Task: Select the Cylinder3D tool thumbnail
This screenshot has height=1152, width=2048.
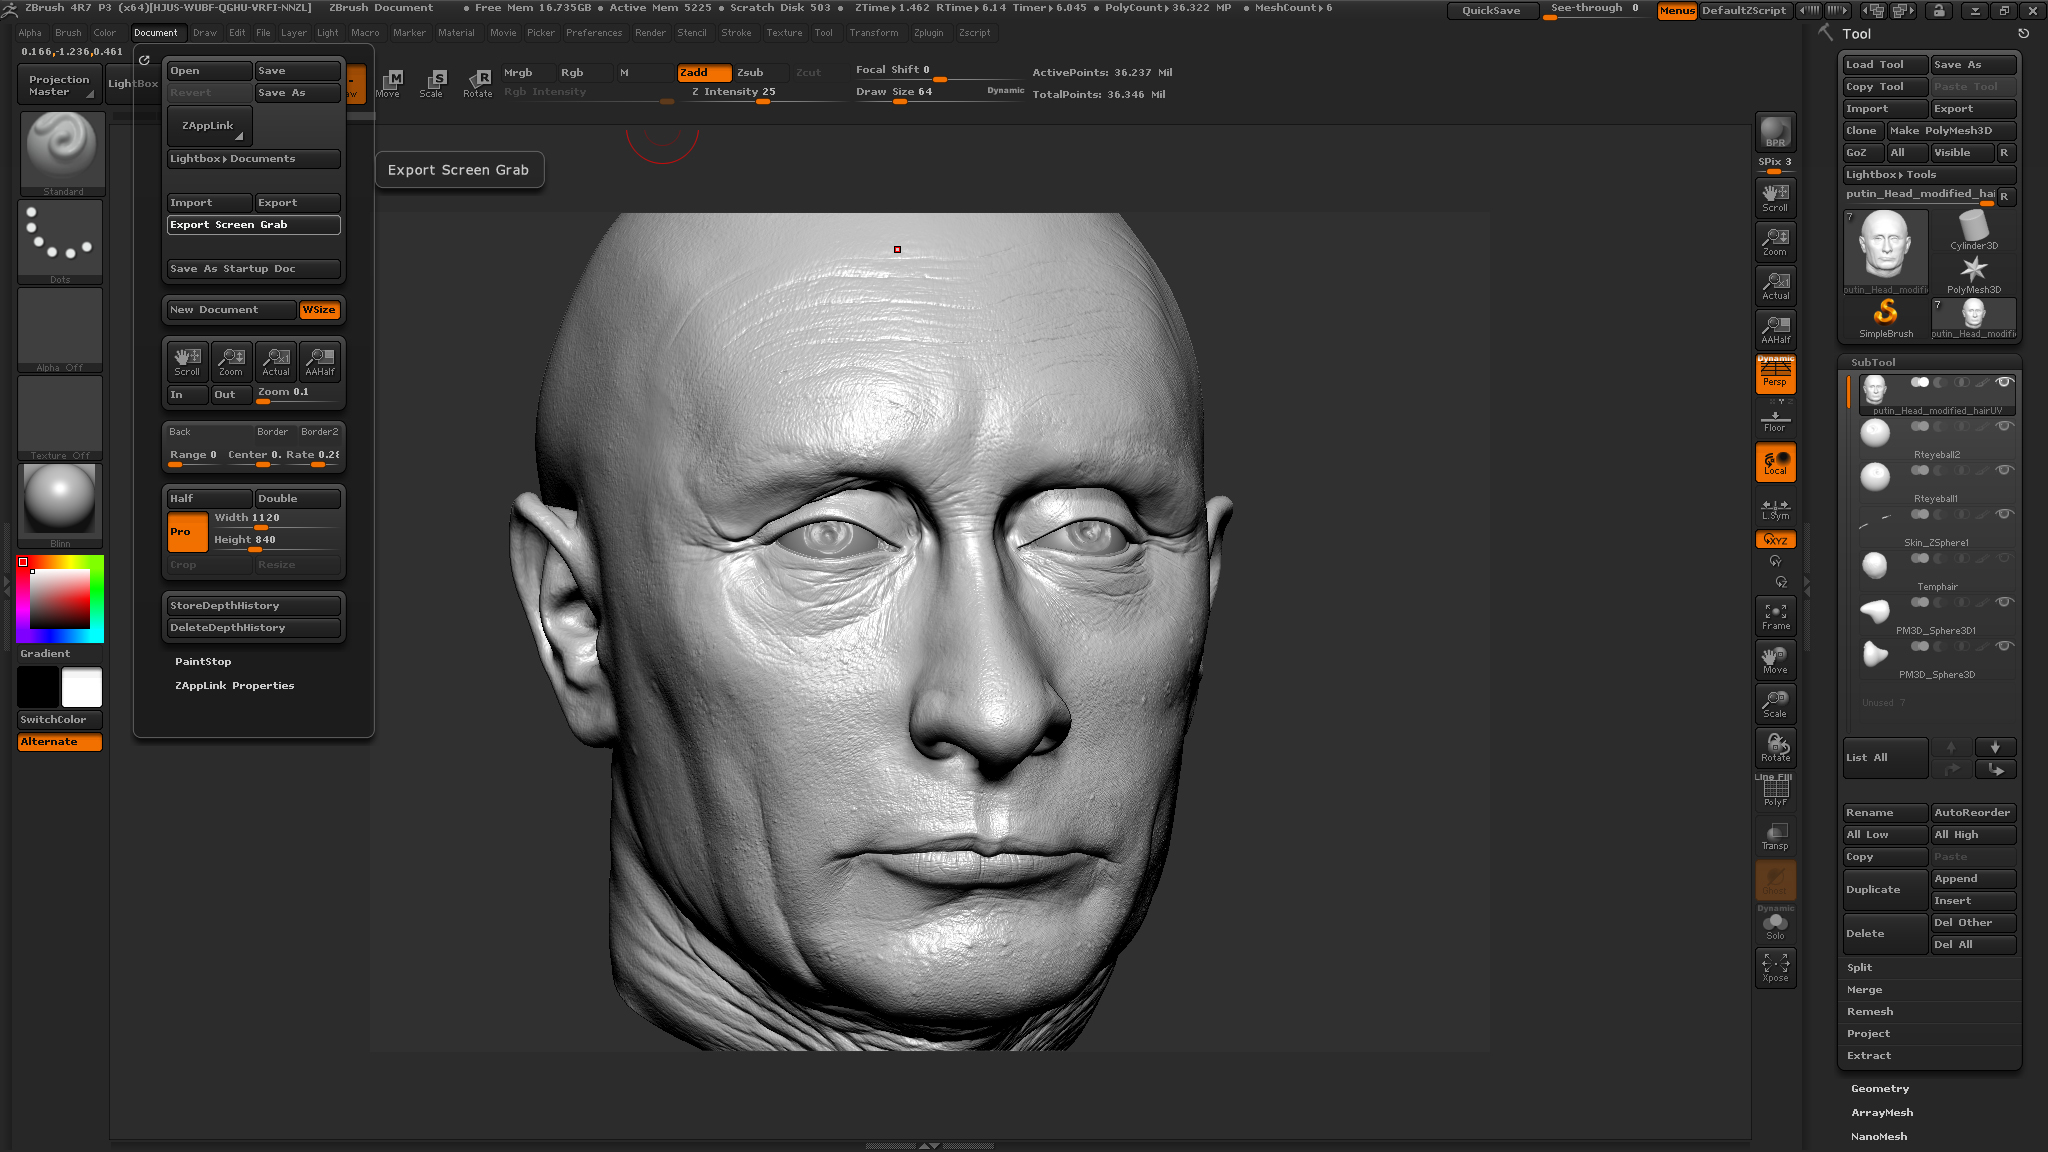Action: (1973, 229)
